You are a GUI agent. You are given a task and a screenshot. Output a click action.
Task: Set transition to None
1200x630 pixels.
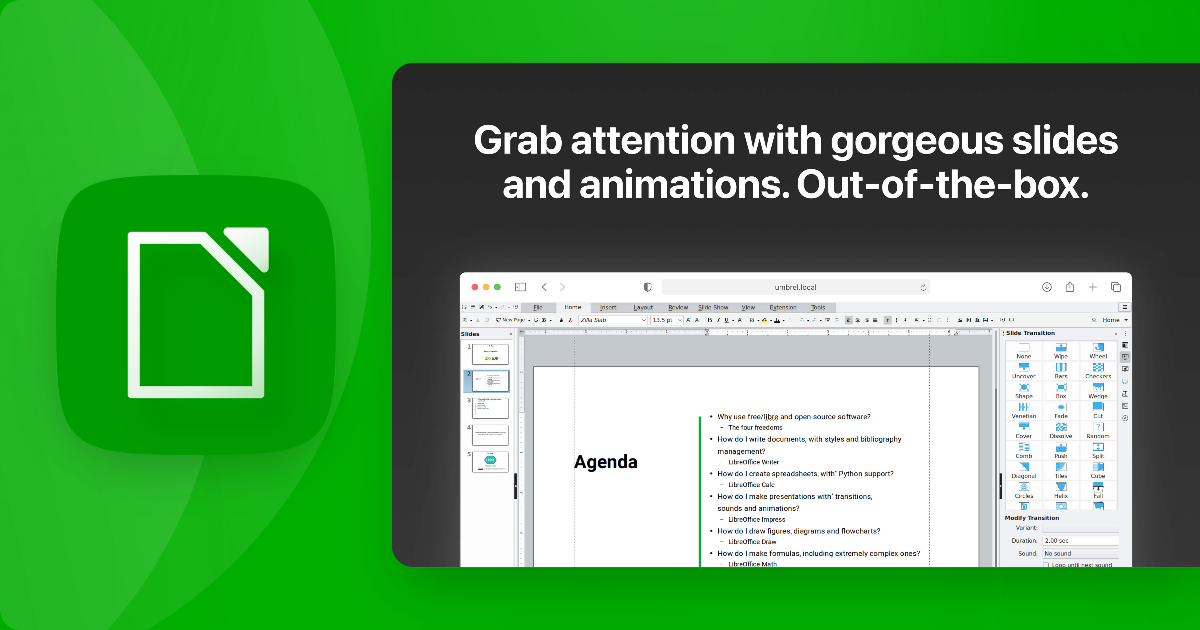tap(1023, 348)
